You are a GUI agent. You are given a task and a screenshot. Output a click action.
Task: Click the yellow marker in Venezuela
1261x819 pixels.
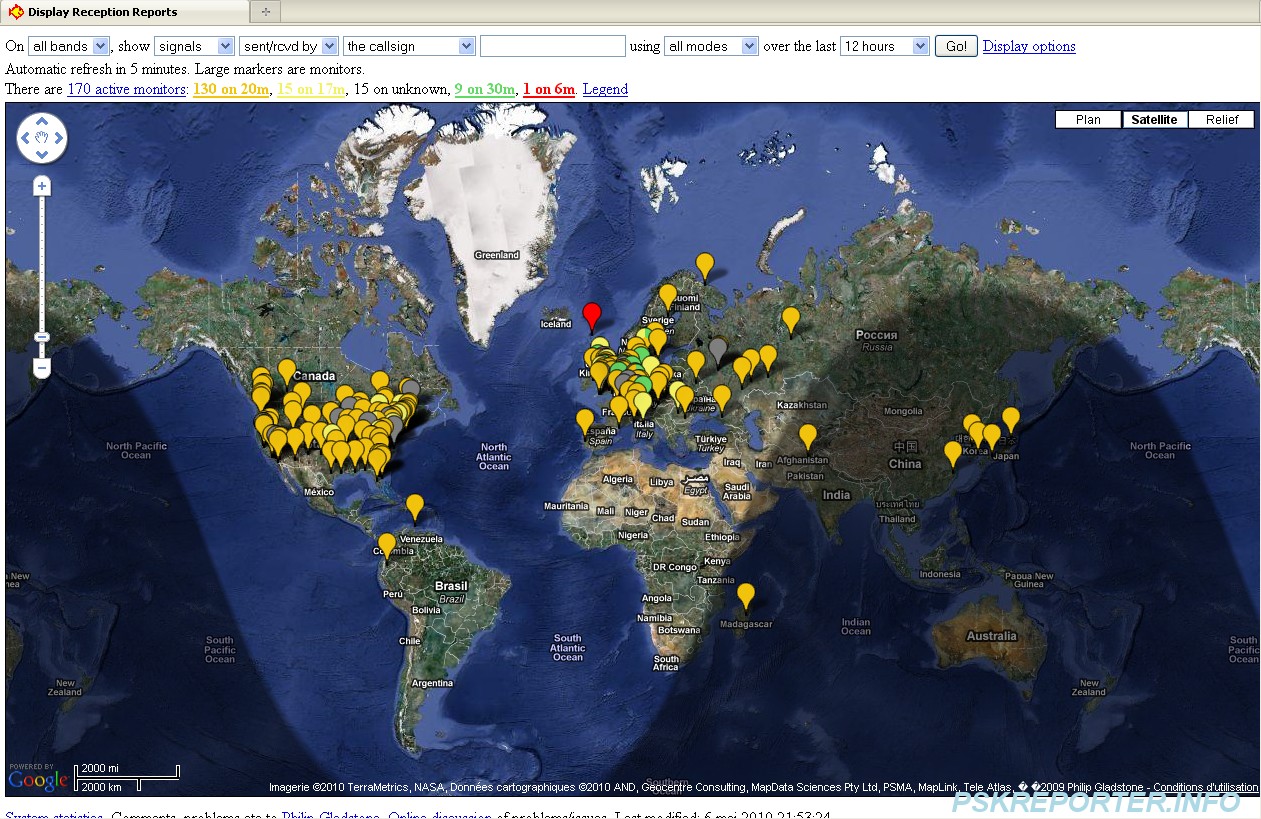[x=414, y=505]
